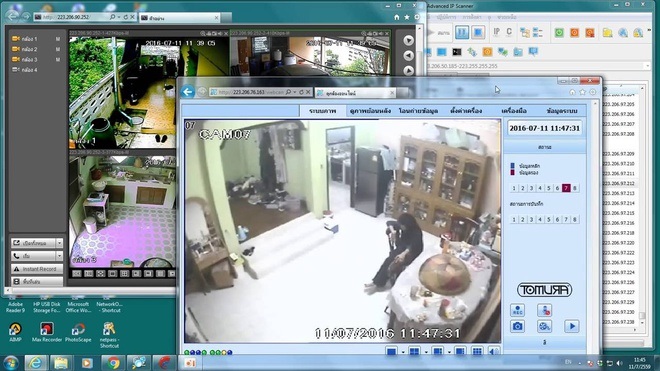Click the IP toolbar icon in Advanced IP Scanner

pyautogui.click(x=497, y=32)
